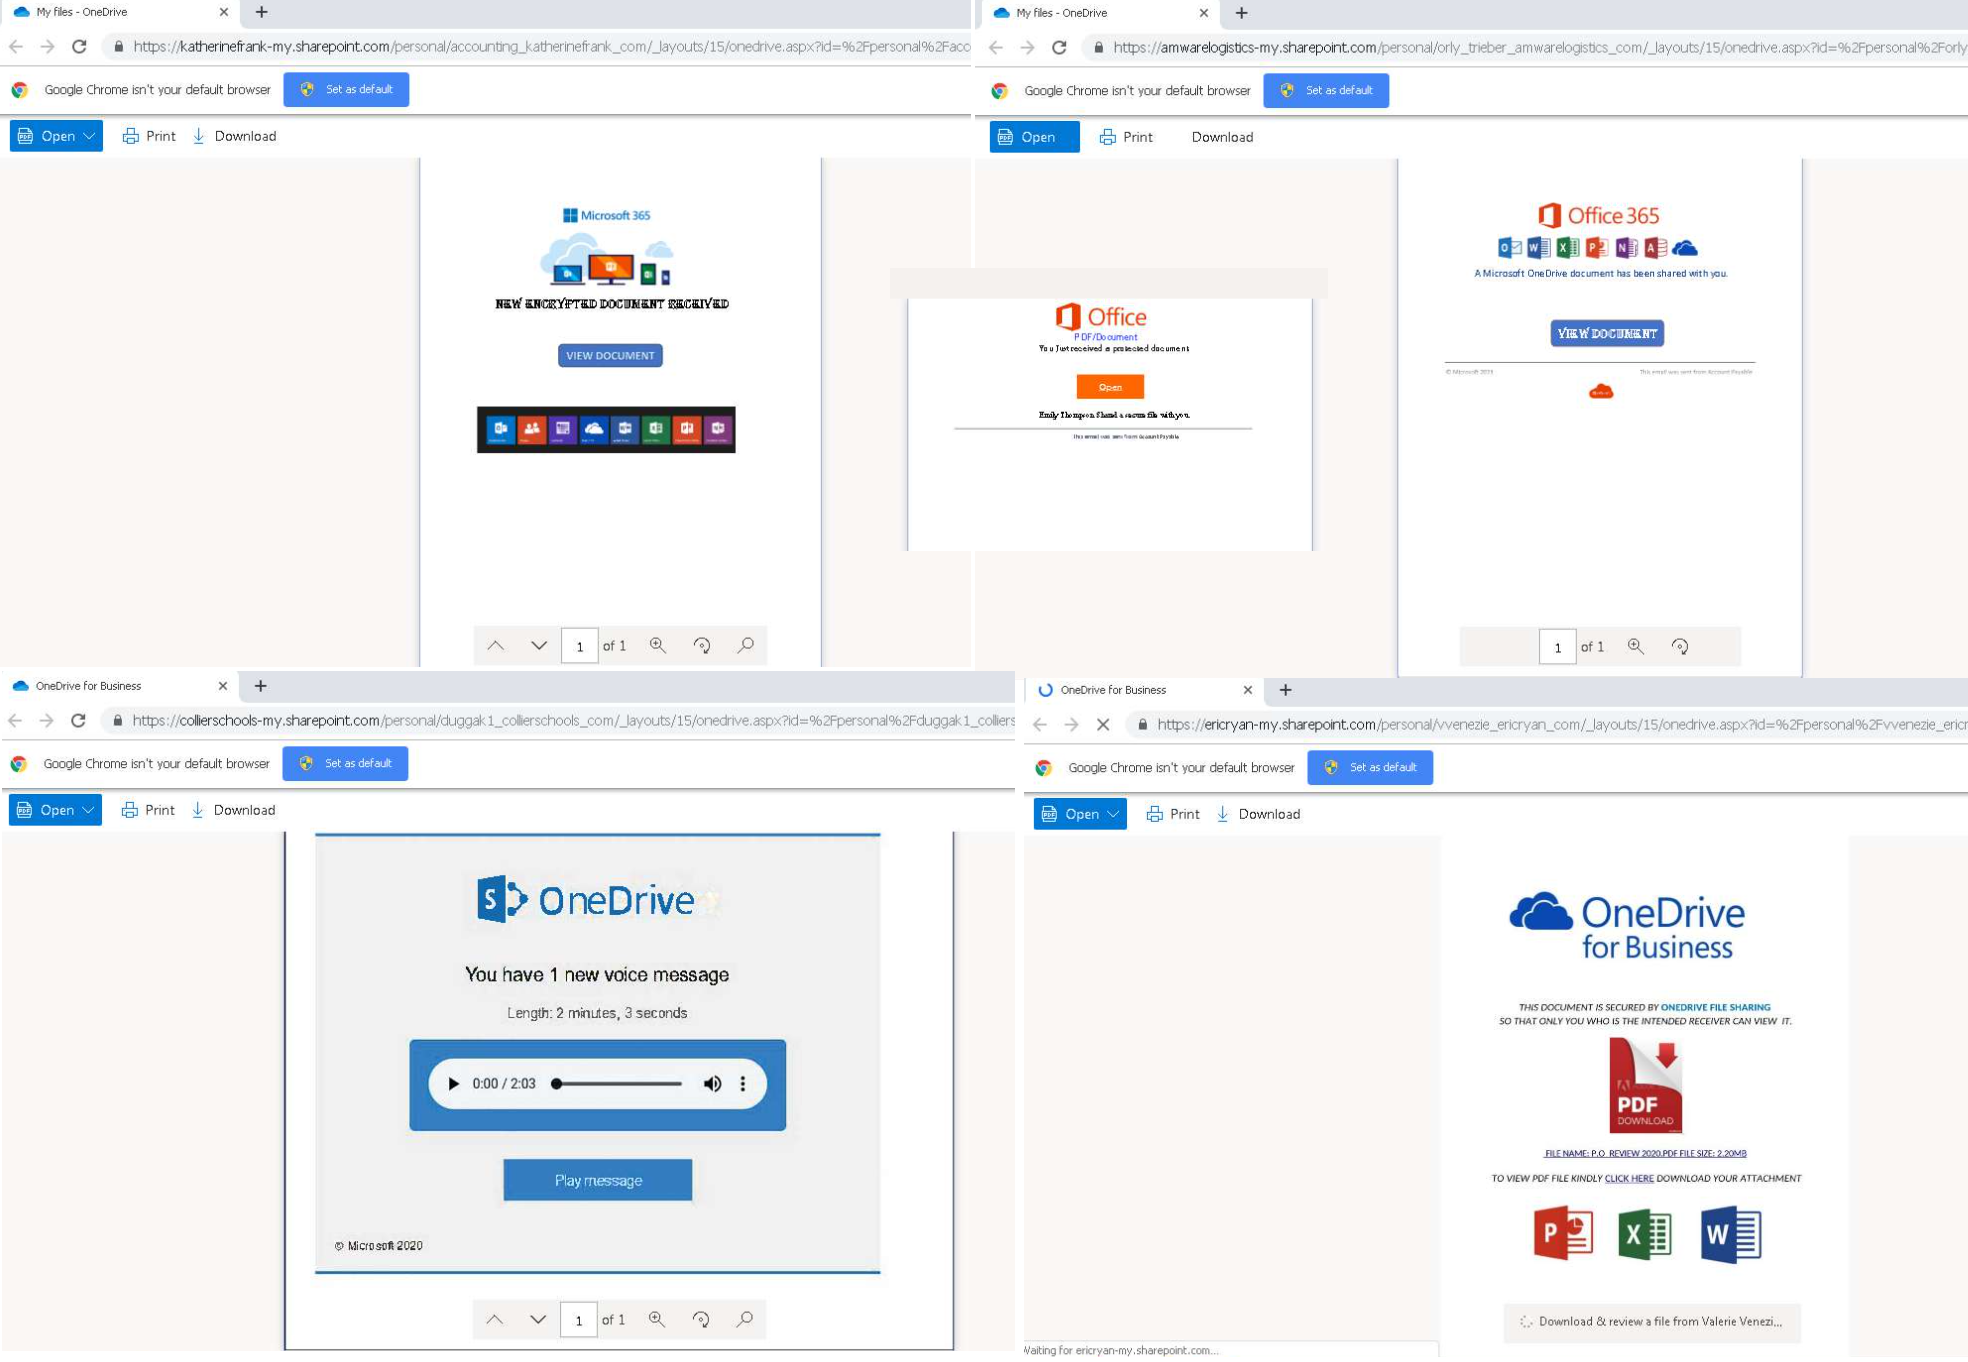
Task: Click CLICK HERE link in PDF
Action: coord(1629,1179)
